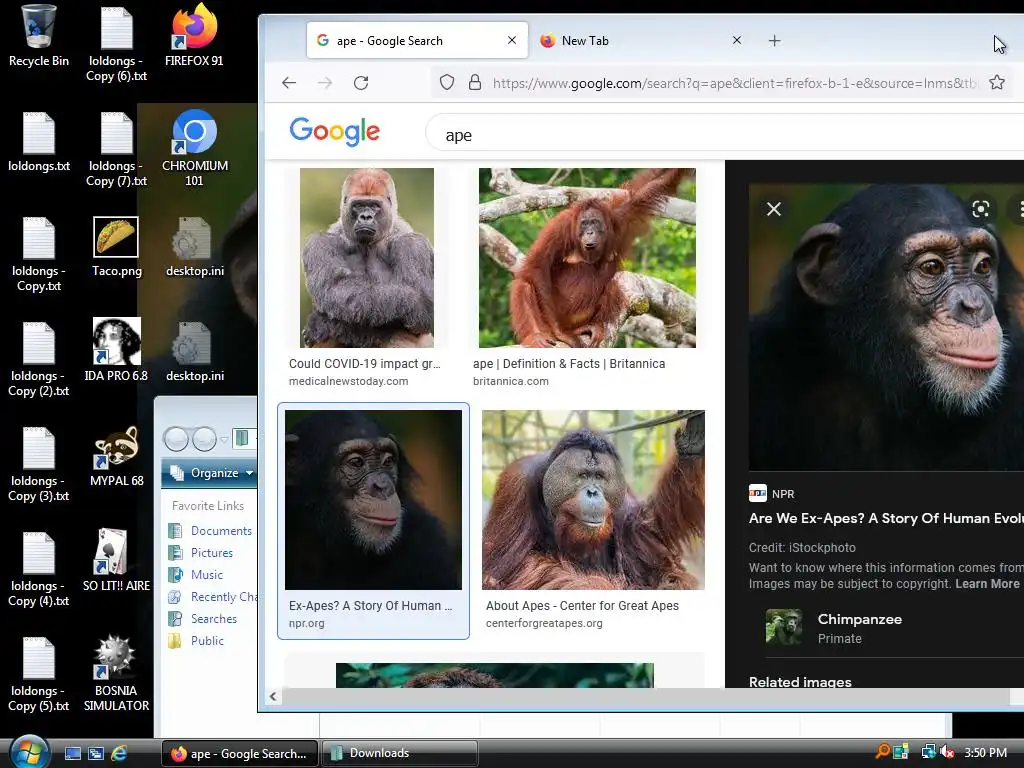Click the Downloads window back navigation button
Screen dimensions: 1024x768
(176, 439)
